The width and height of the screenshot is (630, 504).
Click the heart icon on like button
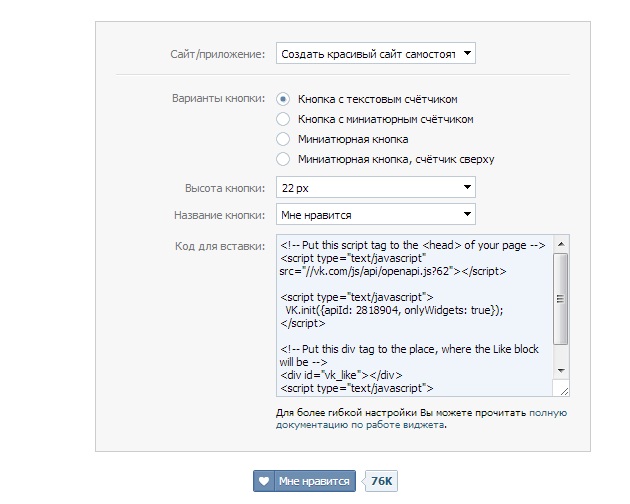264,481
